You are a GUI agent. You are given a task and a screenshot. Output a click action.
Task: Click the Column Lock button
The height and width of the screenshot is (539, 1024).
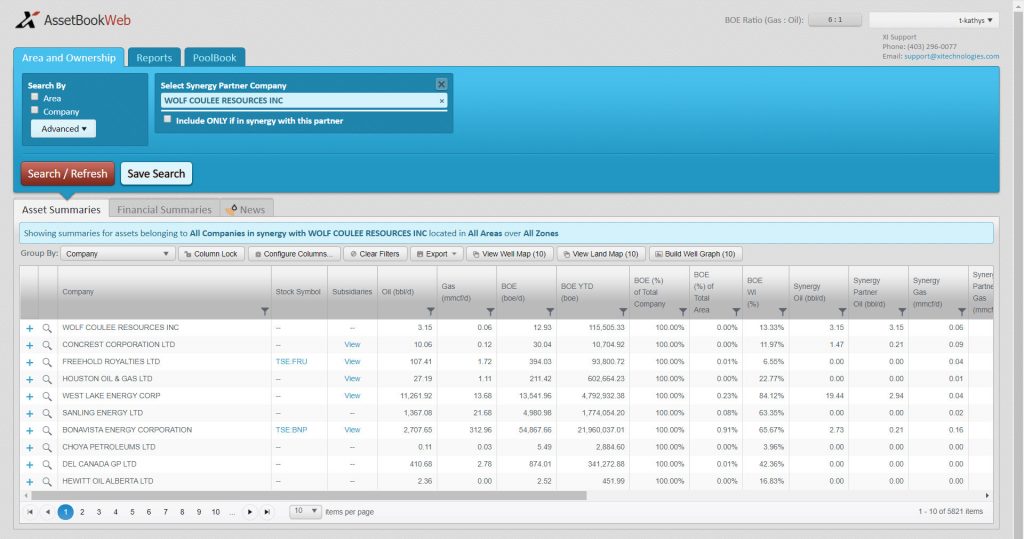click(211, 253)
